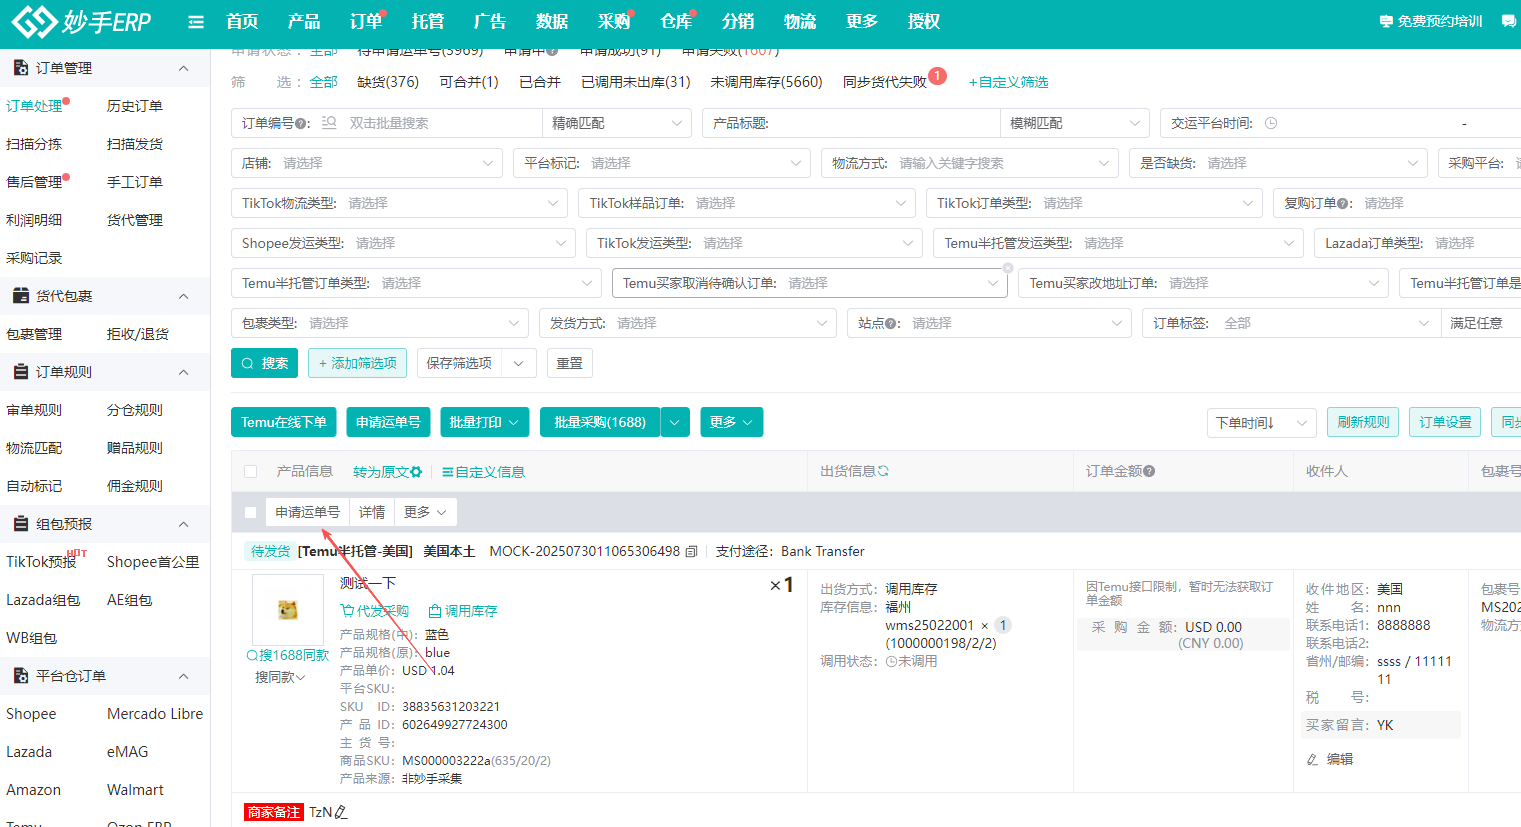The height and width of the screenshot is (827, 1521).
Task: Open 扫描发货 in the sidebar
Action: (135, 144)
